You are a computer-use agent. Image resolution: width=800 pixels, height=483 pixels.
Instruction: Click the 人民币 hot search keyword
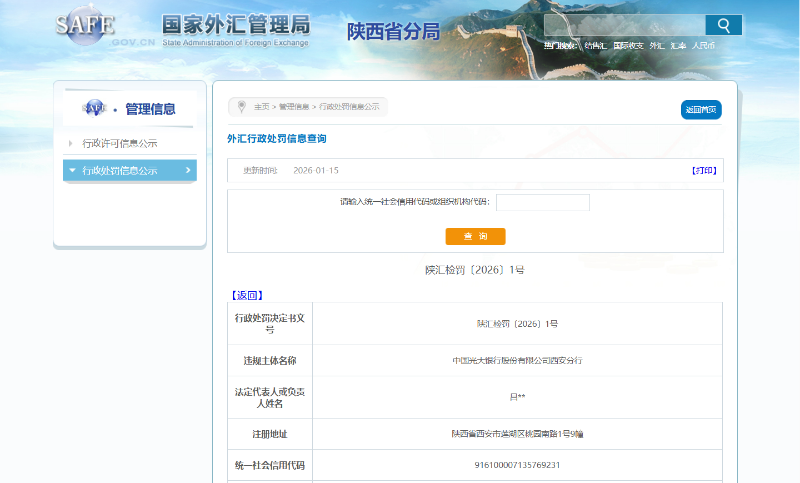(x=704, y=46)
